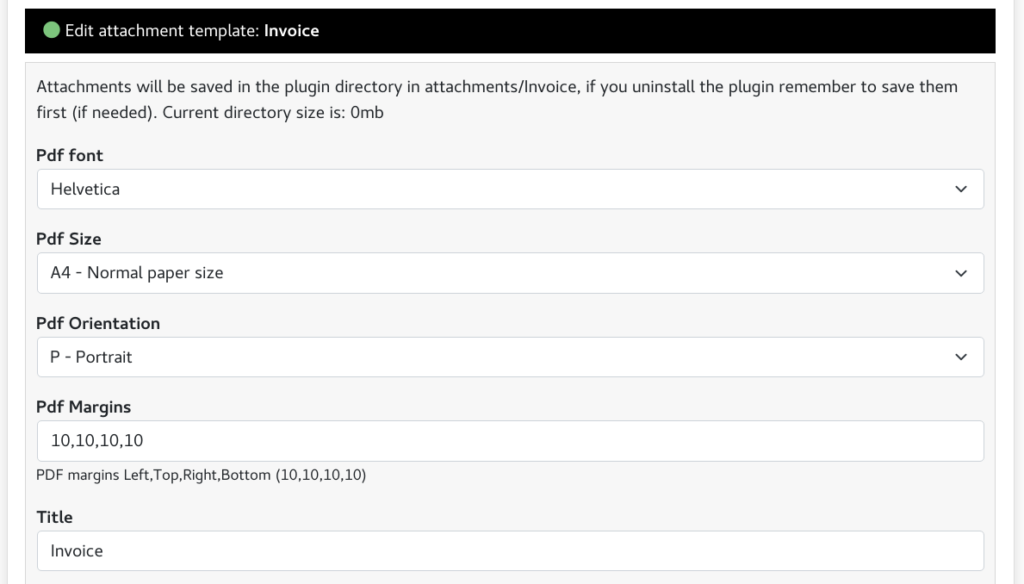
Task: Click the Title input containing Invoice
Action: [510, 551]
